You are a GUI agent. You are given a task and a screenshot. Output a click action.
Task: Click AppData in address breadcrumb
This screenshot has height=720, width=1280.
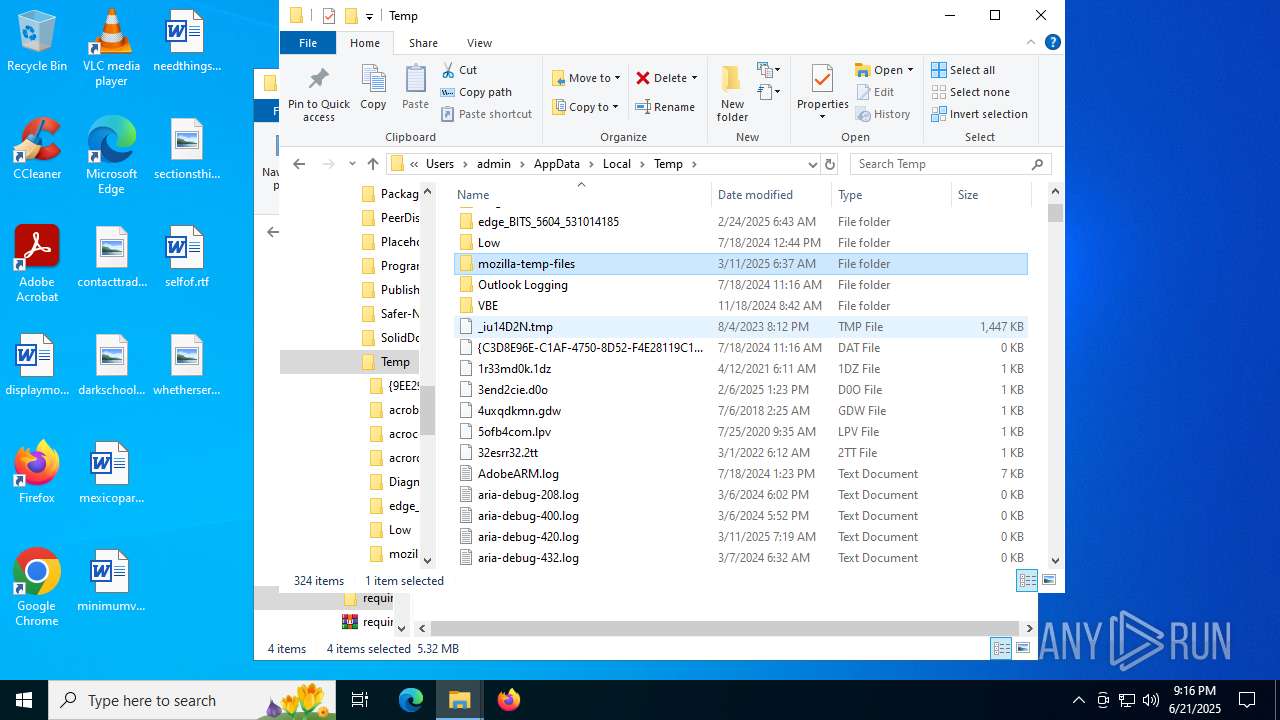click(x=556, y=164)
